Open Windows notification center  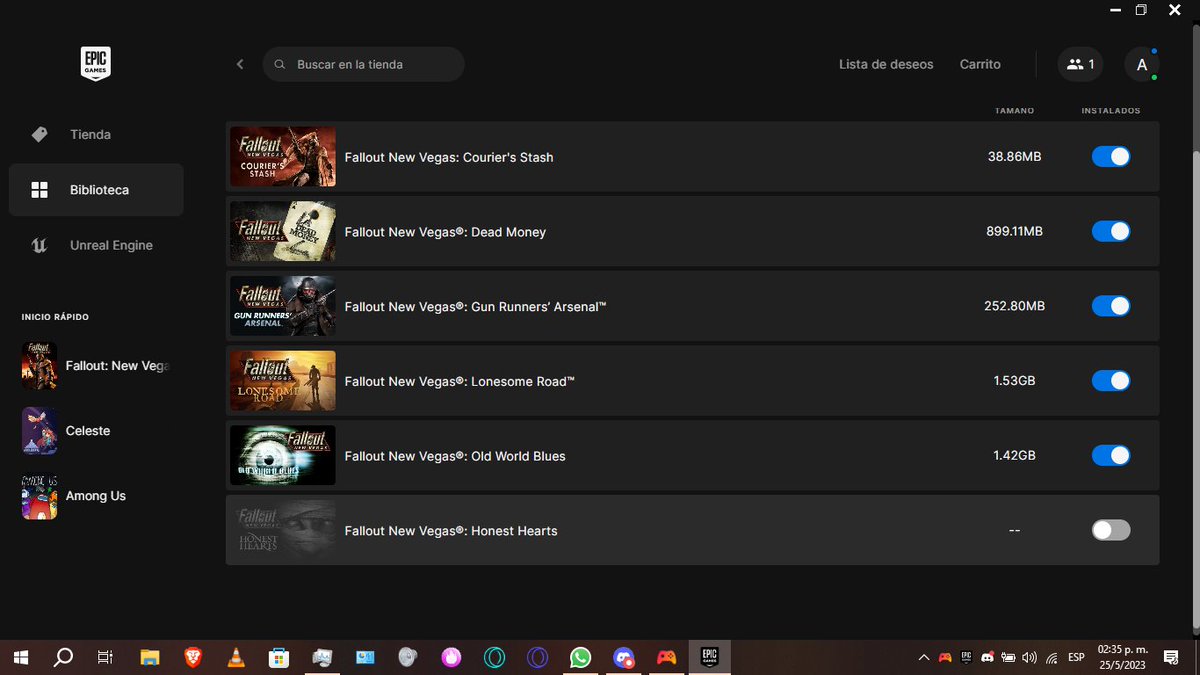pos(1171,657)
